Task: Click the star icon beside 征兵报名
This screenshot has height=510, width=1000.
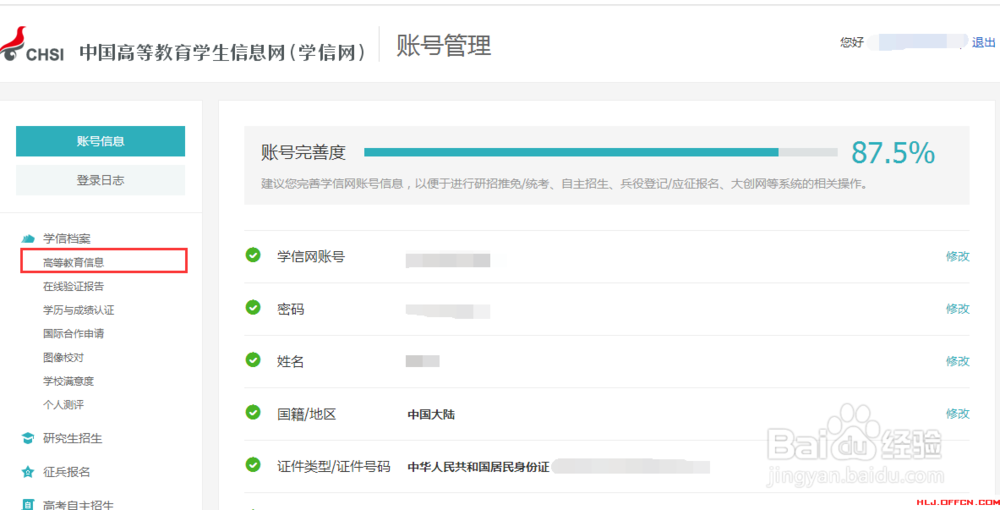Action: coord(28,472)
